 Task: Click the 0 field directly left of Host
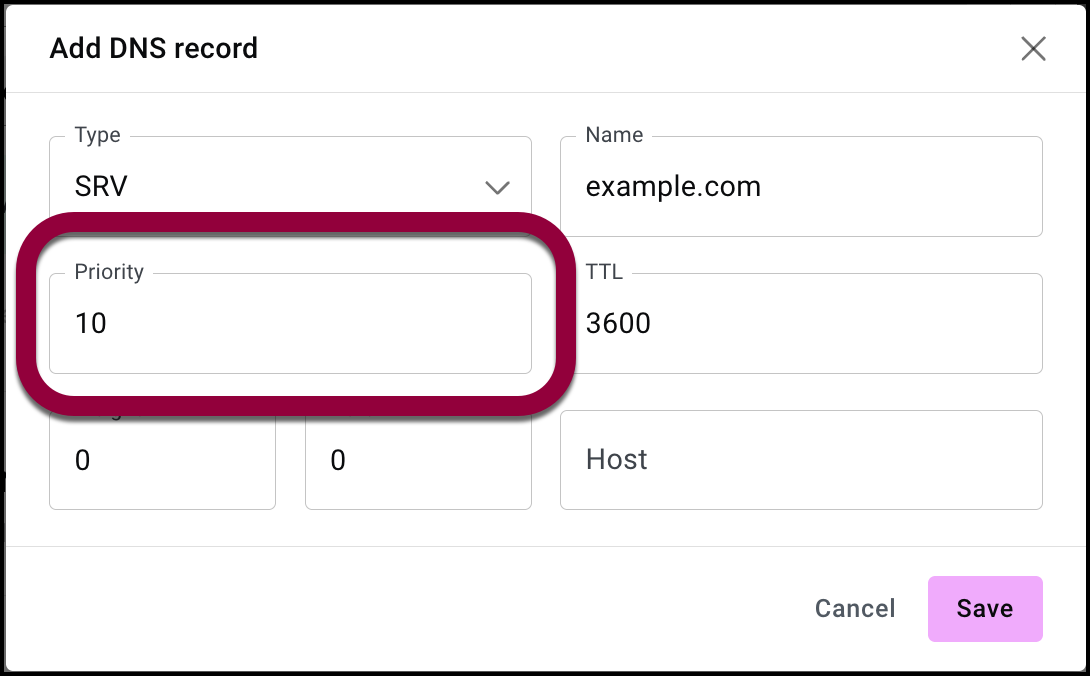point(418,460)
